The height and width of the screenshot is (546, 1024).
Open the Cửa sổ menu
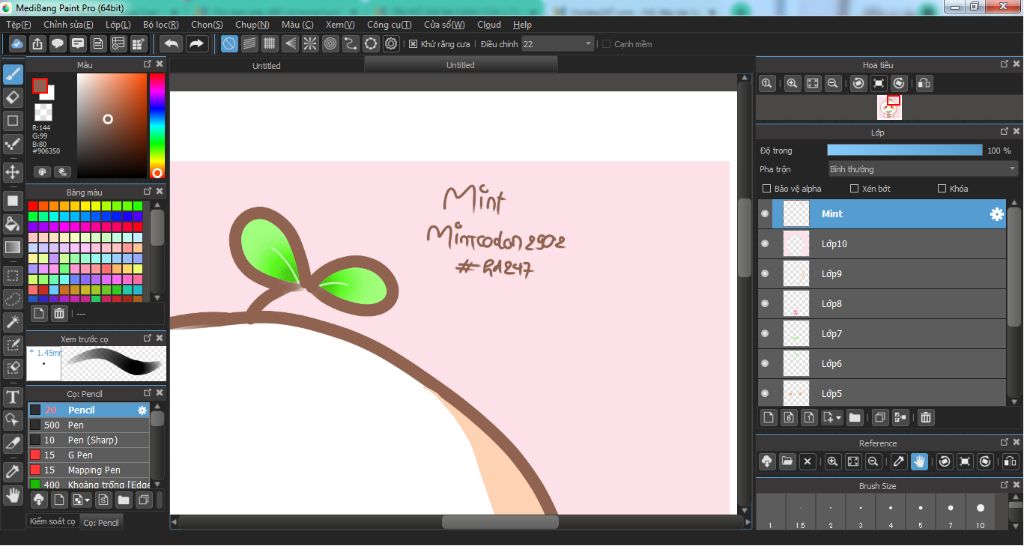(x=444, y=25)
